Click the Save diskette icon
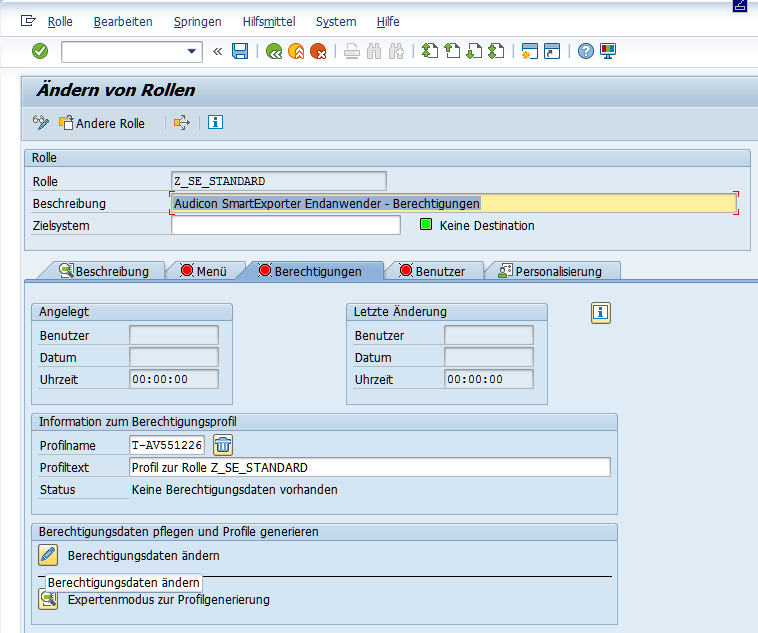Screen dimensions: 758x633 pos(240,51)
